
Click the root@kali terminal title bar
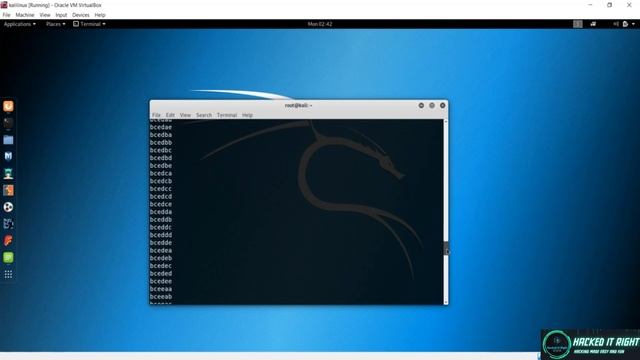point(299,105)
